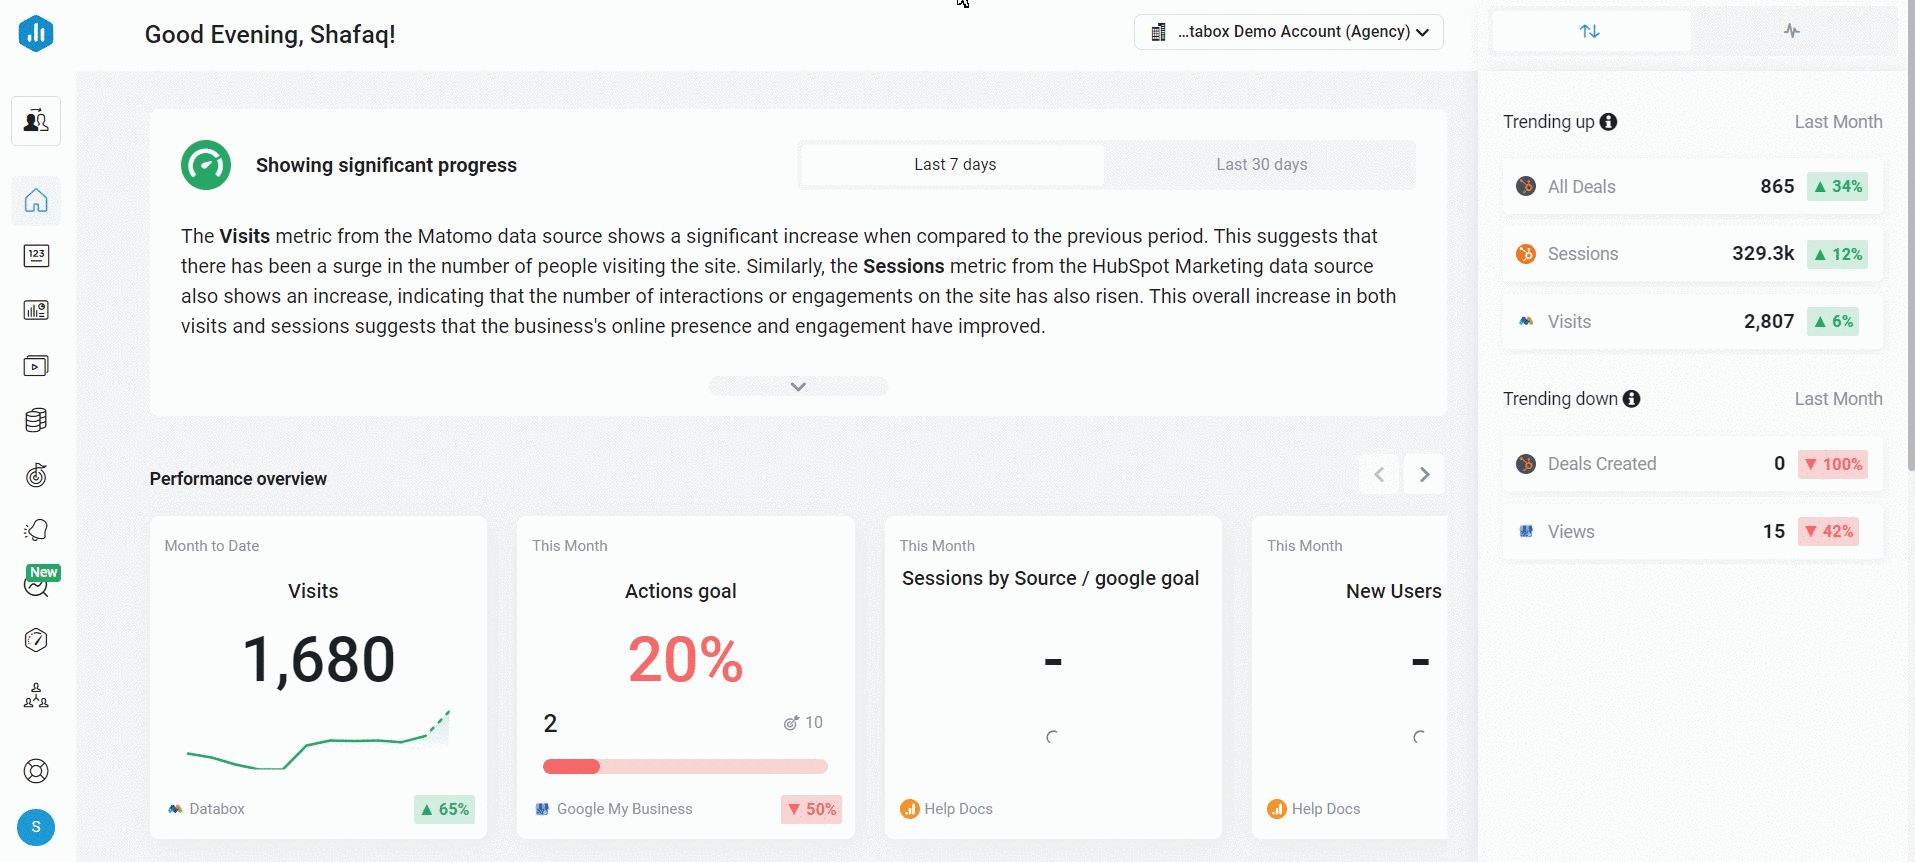Select the Metrics sidebar icon

36,255
